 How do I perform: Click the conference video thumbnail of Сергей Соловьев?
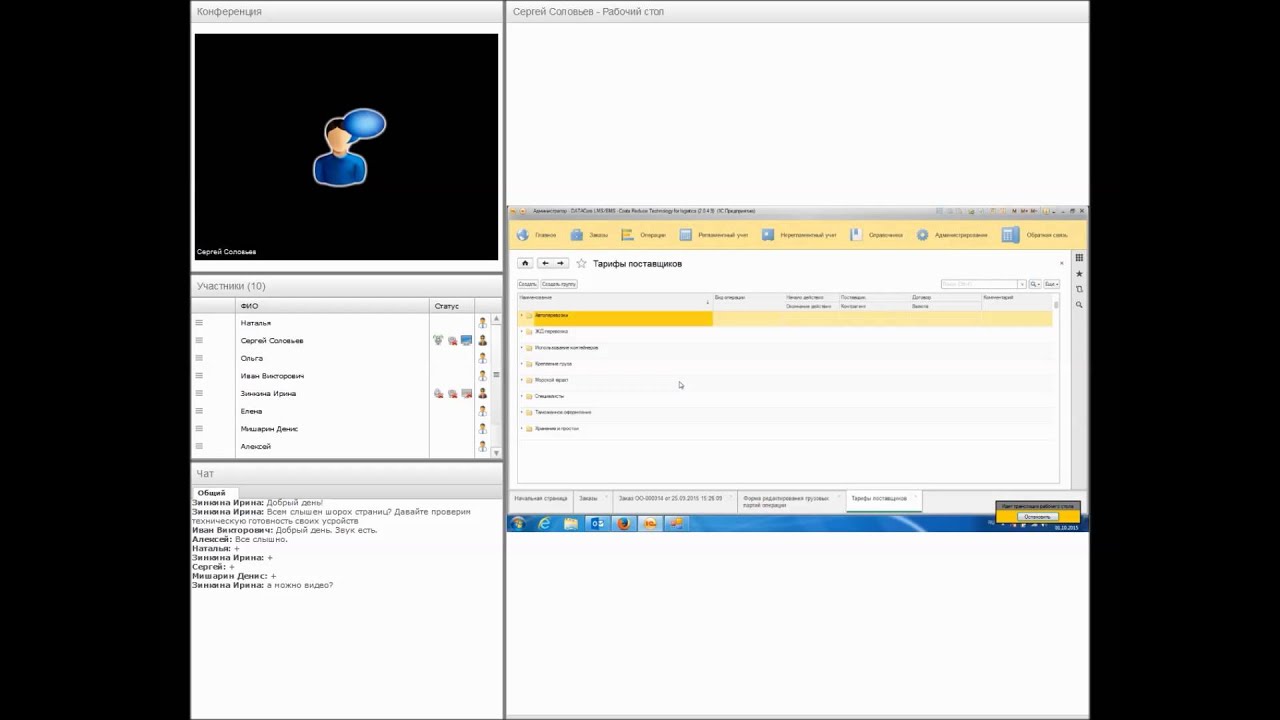pyautogui.click(x=346, y=147)
